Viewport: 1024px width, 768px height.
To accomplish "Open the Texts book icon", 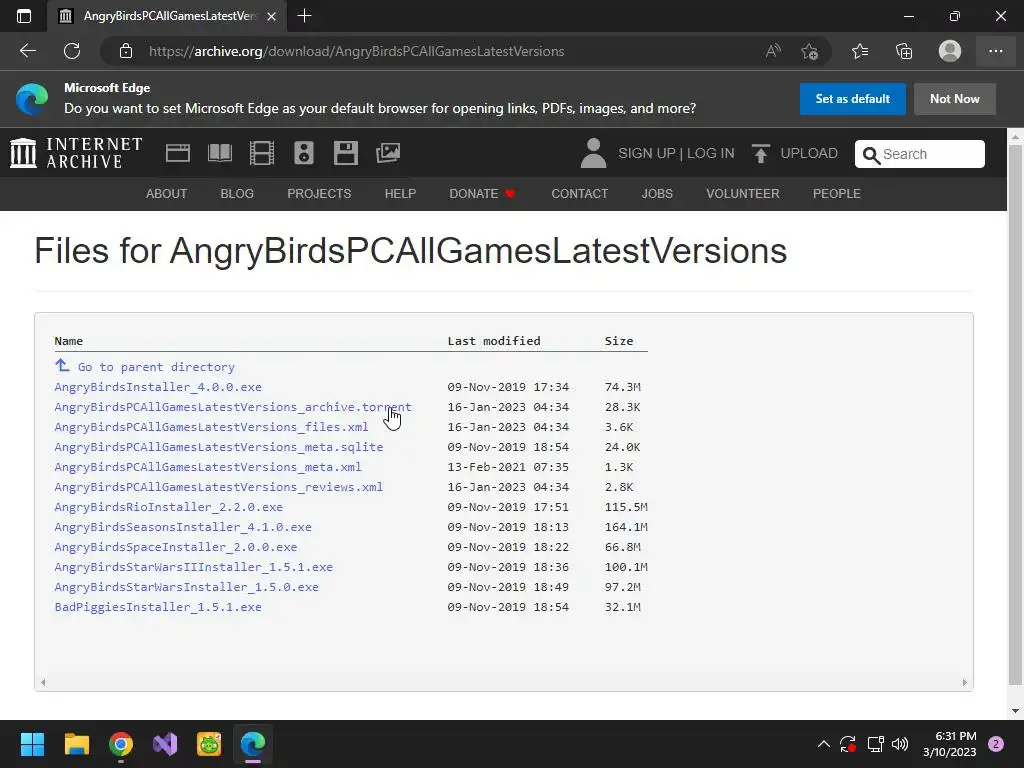I will tap(220, 153).
